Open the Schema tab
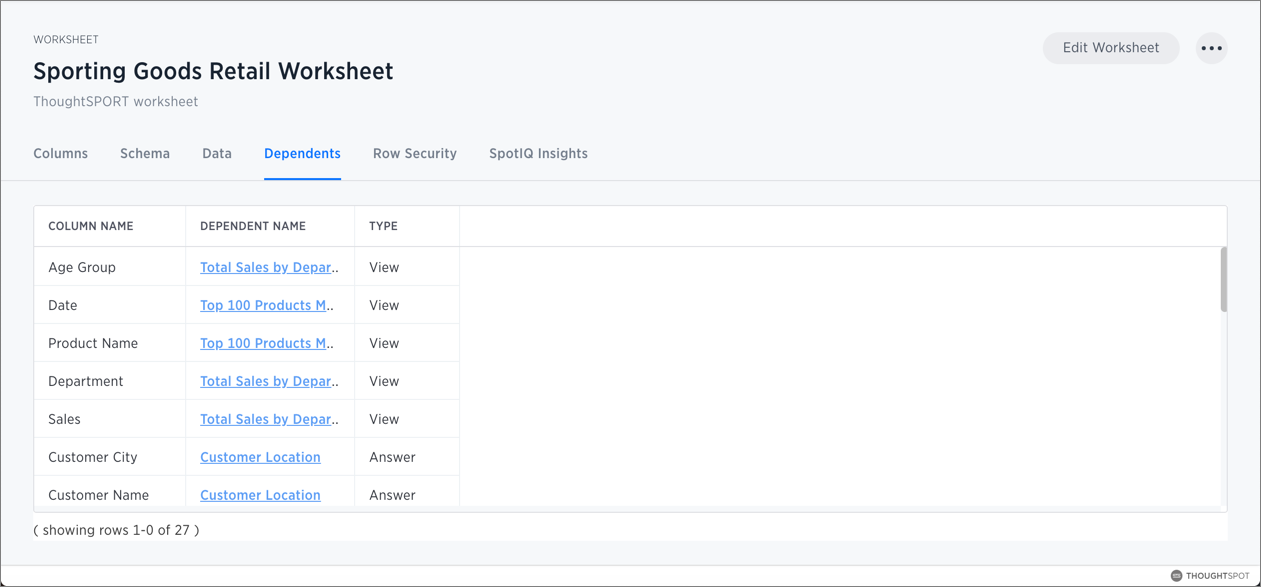 (x=145, y=154)
